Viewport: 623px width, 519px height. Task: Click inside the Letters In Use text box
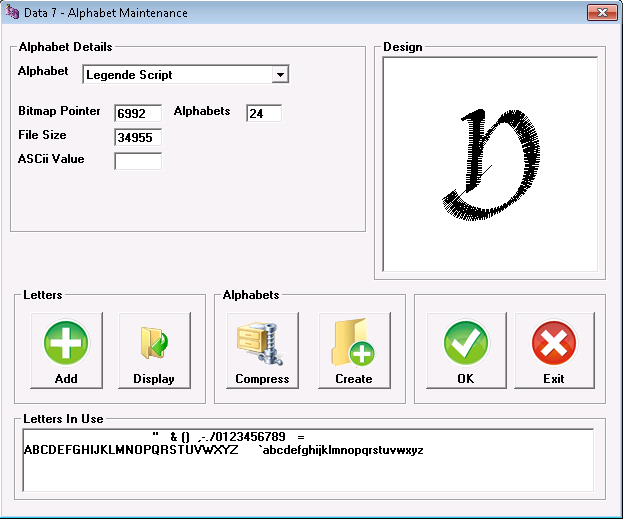click(x=308, y=460)
